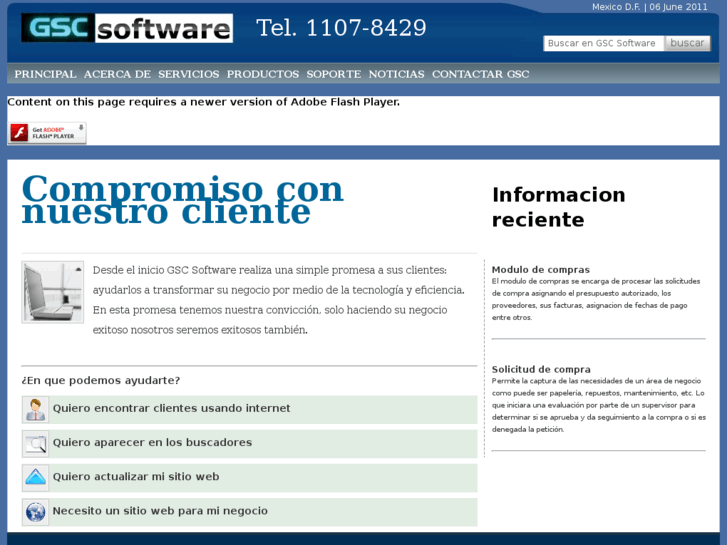This screenshot has height=545, width=727.
Task: Click the GSC software logo
Action: tap(127, 28)
